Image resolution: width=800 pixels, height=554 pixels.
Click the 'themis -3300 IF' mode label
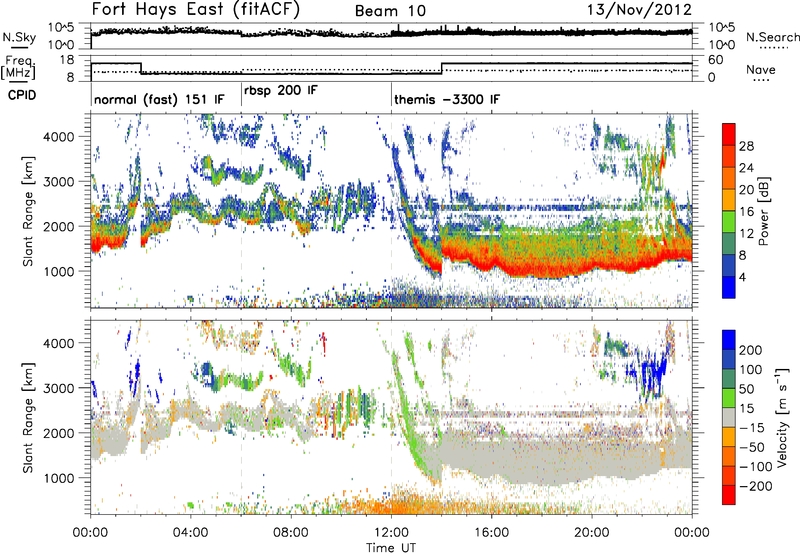[447, 99]
